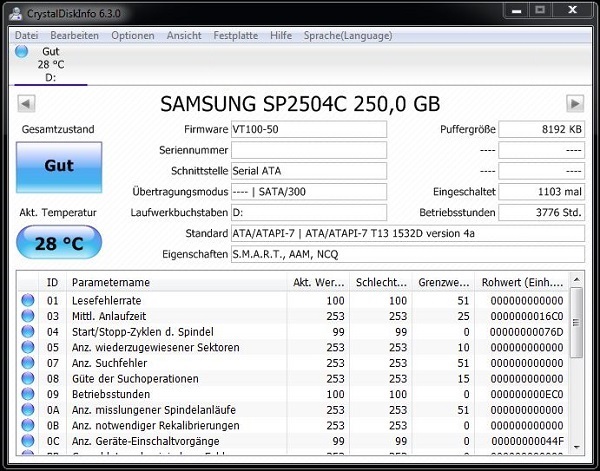This screenshot has height=471, width=600.
Task: Go to previous disk with left arrow
Action: (x=26, y=103)
